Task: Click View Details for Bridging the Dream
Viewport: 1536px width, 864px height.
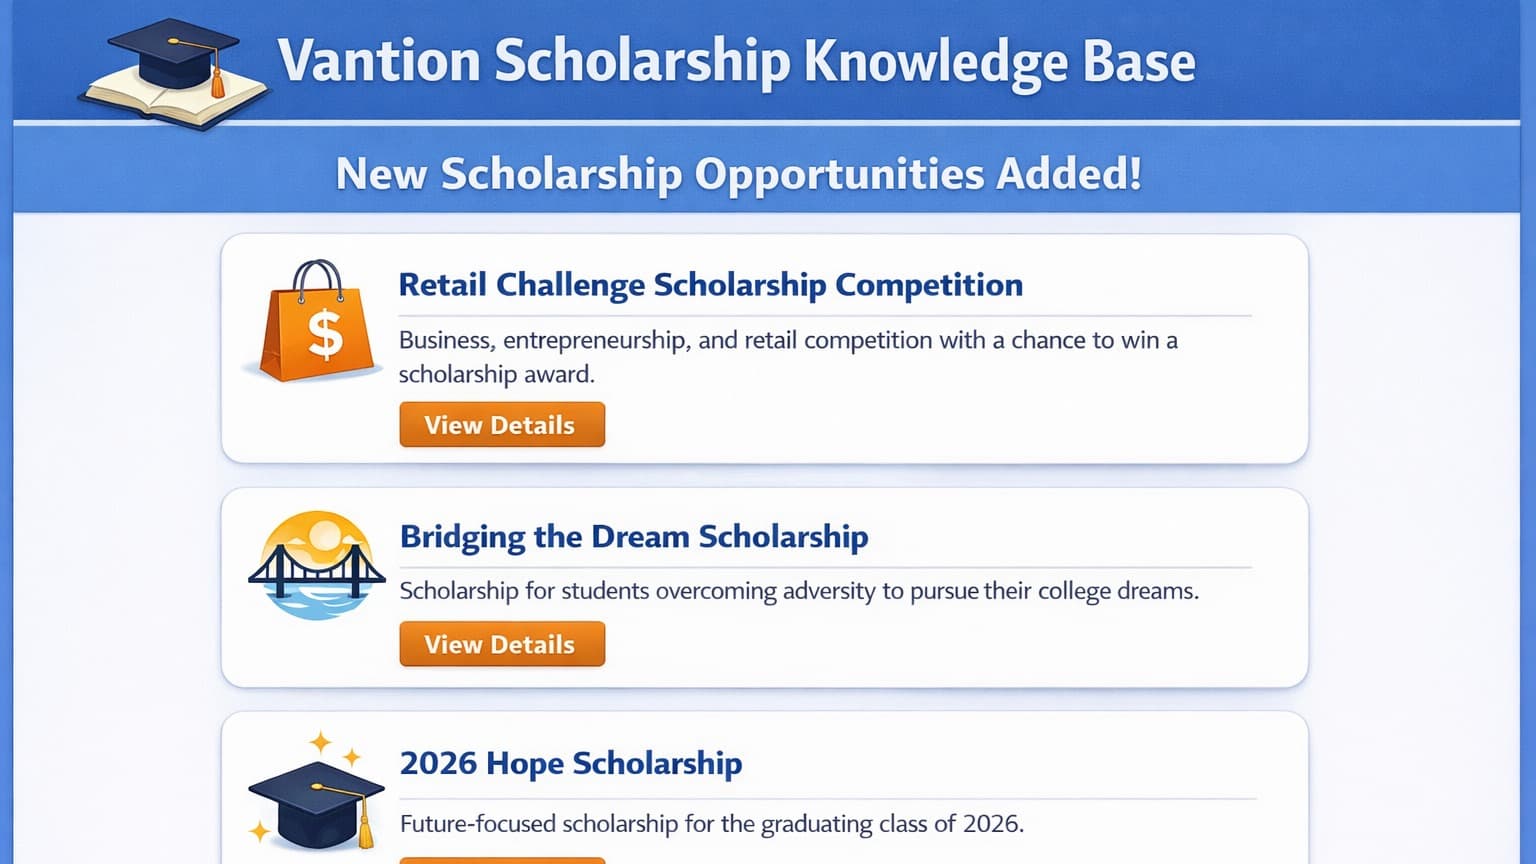Action: 502,644
